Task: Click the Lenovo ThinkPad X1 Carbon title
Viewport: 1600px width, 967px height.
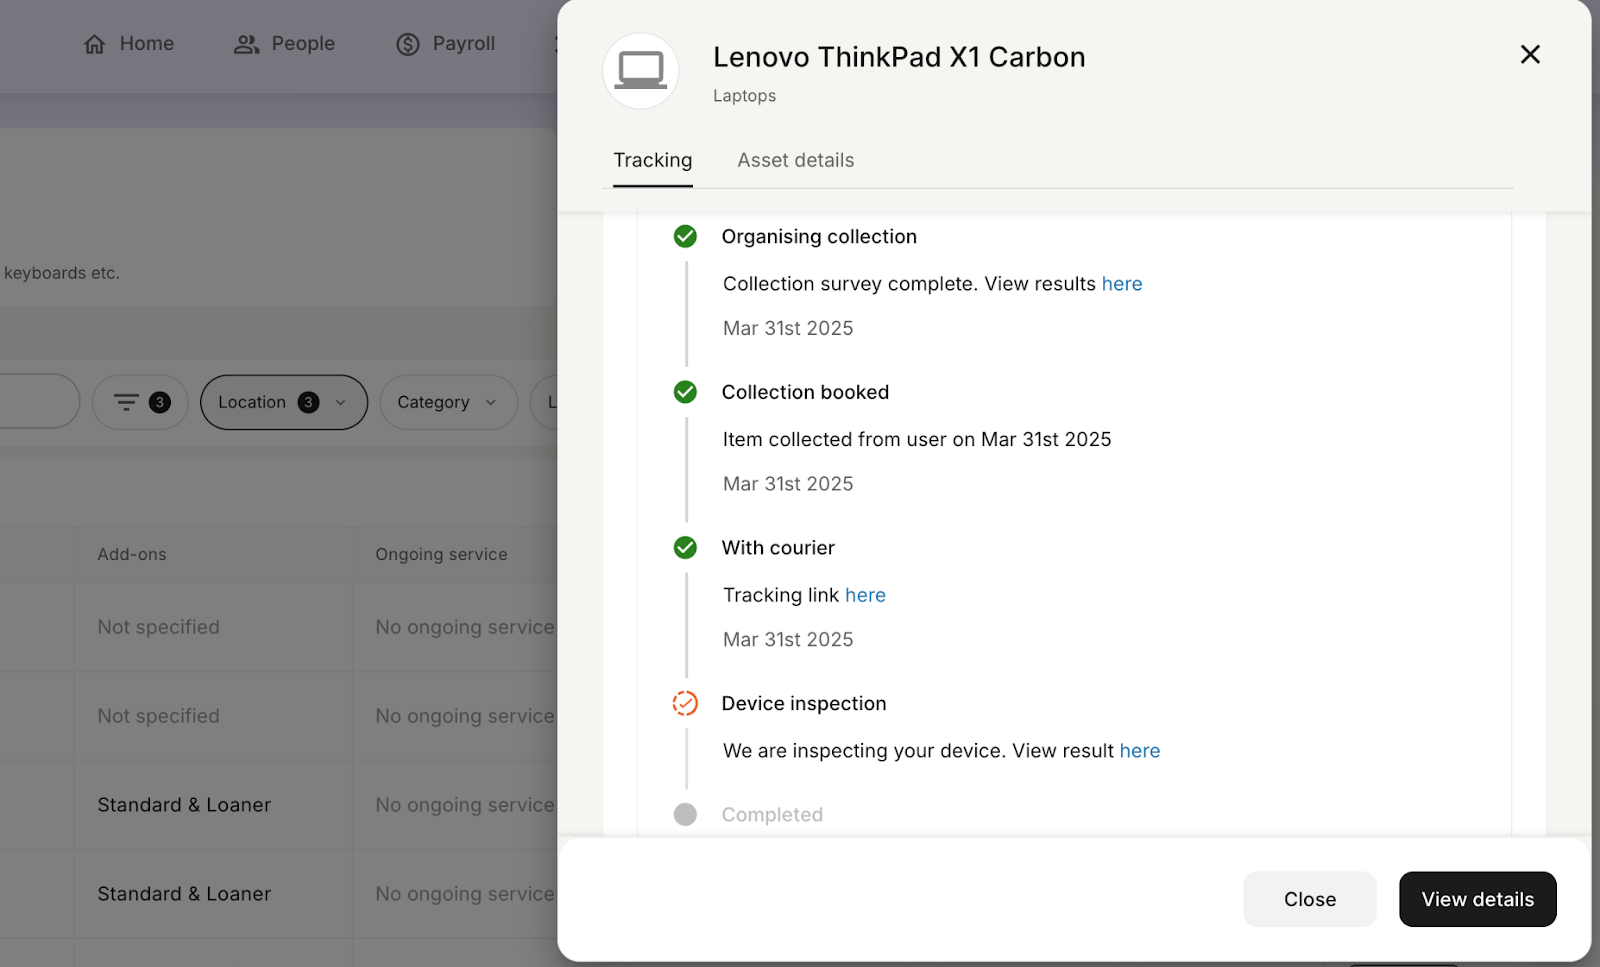Action: [899, 57]
